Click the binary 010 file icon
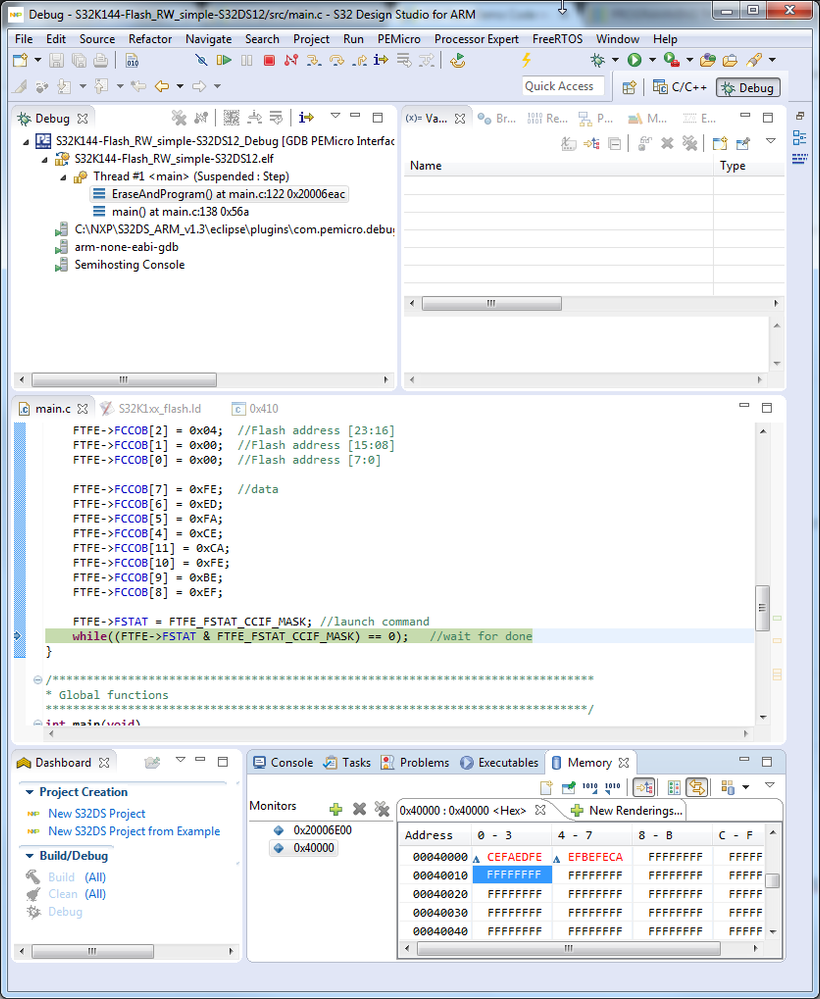The height and width of the screenshot is (999, 820). tap(132, 61)
